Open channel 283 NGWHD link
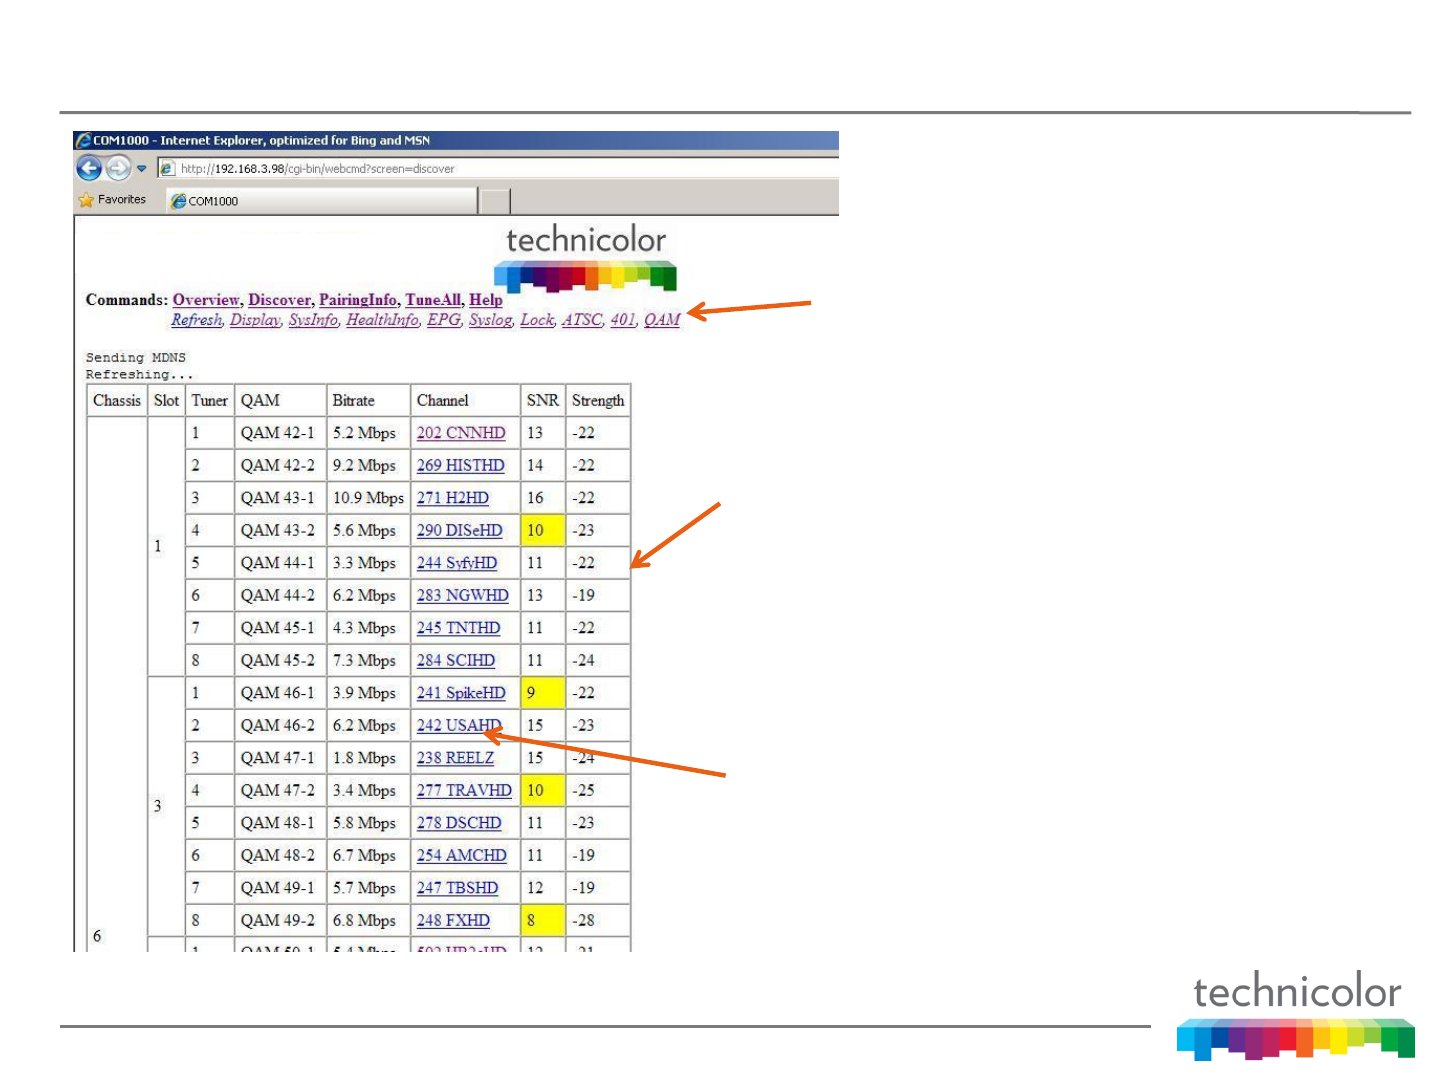The width and height of the screenshot is (1440, 1080). [463, 595]
